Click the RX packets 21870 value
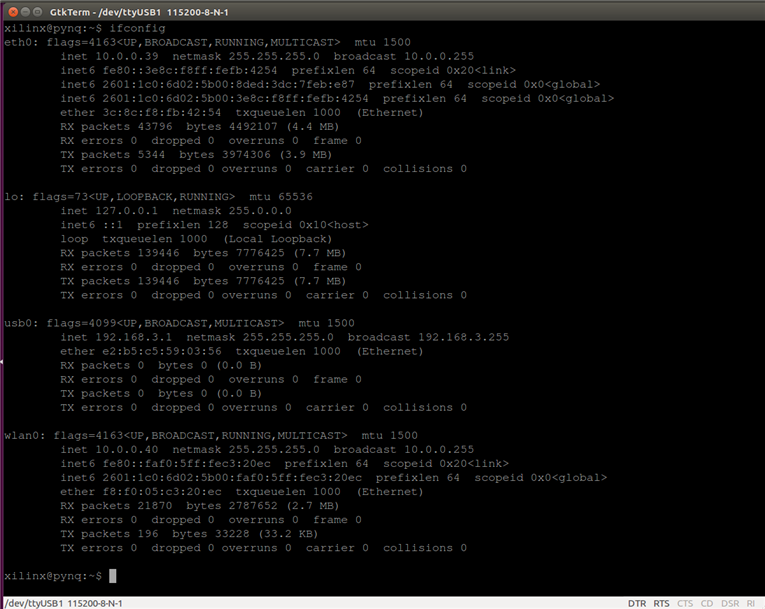The height and width of the screenshot is (609, 765). point(155,506)
